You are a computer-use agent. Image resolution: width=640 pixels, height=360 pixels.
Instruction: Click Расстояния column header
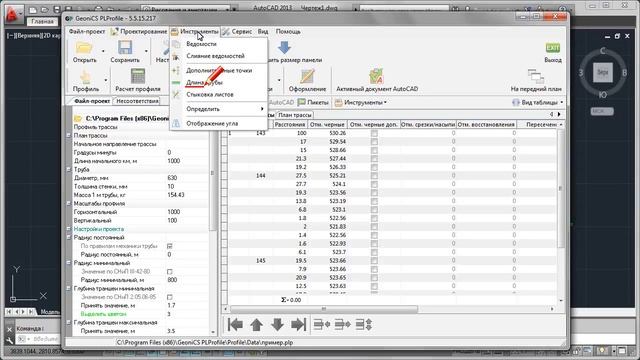(x=290, y=124)
